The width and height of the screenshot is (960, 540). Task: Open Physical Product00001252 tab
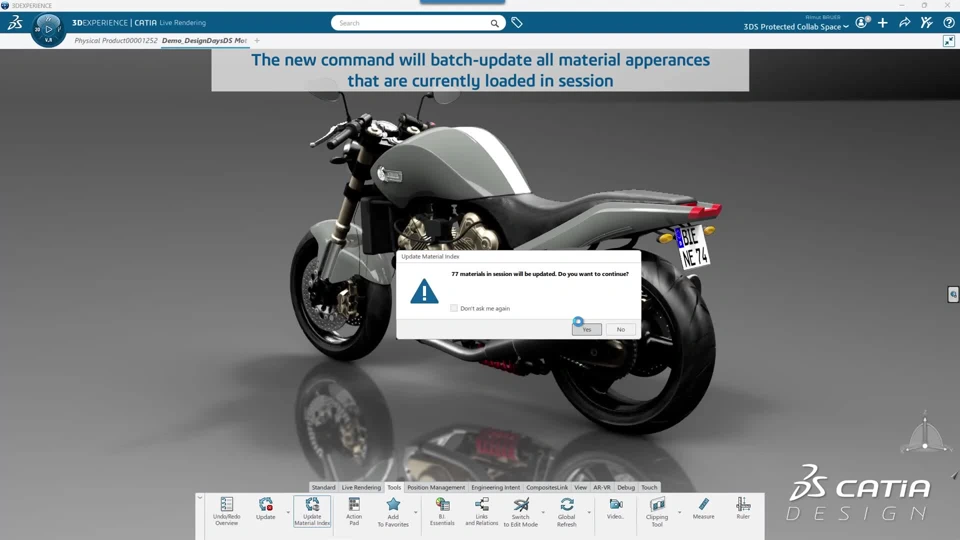(116, 40)
